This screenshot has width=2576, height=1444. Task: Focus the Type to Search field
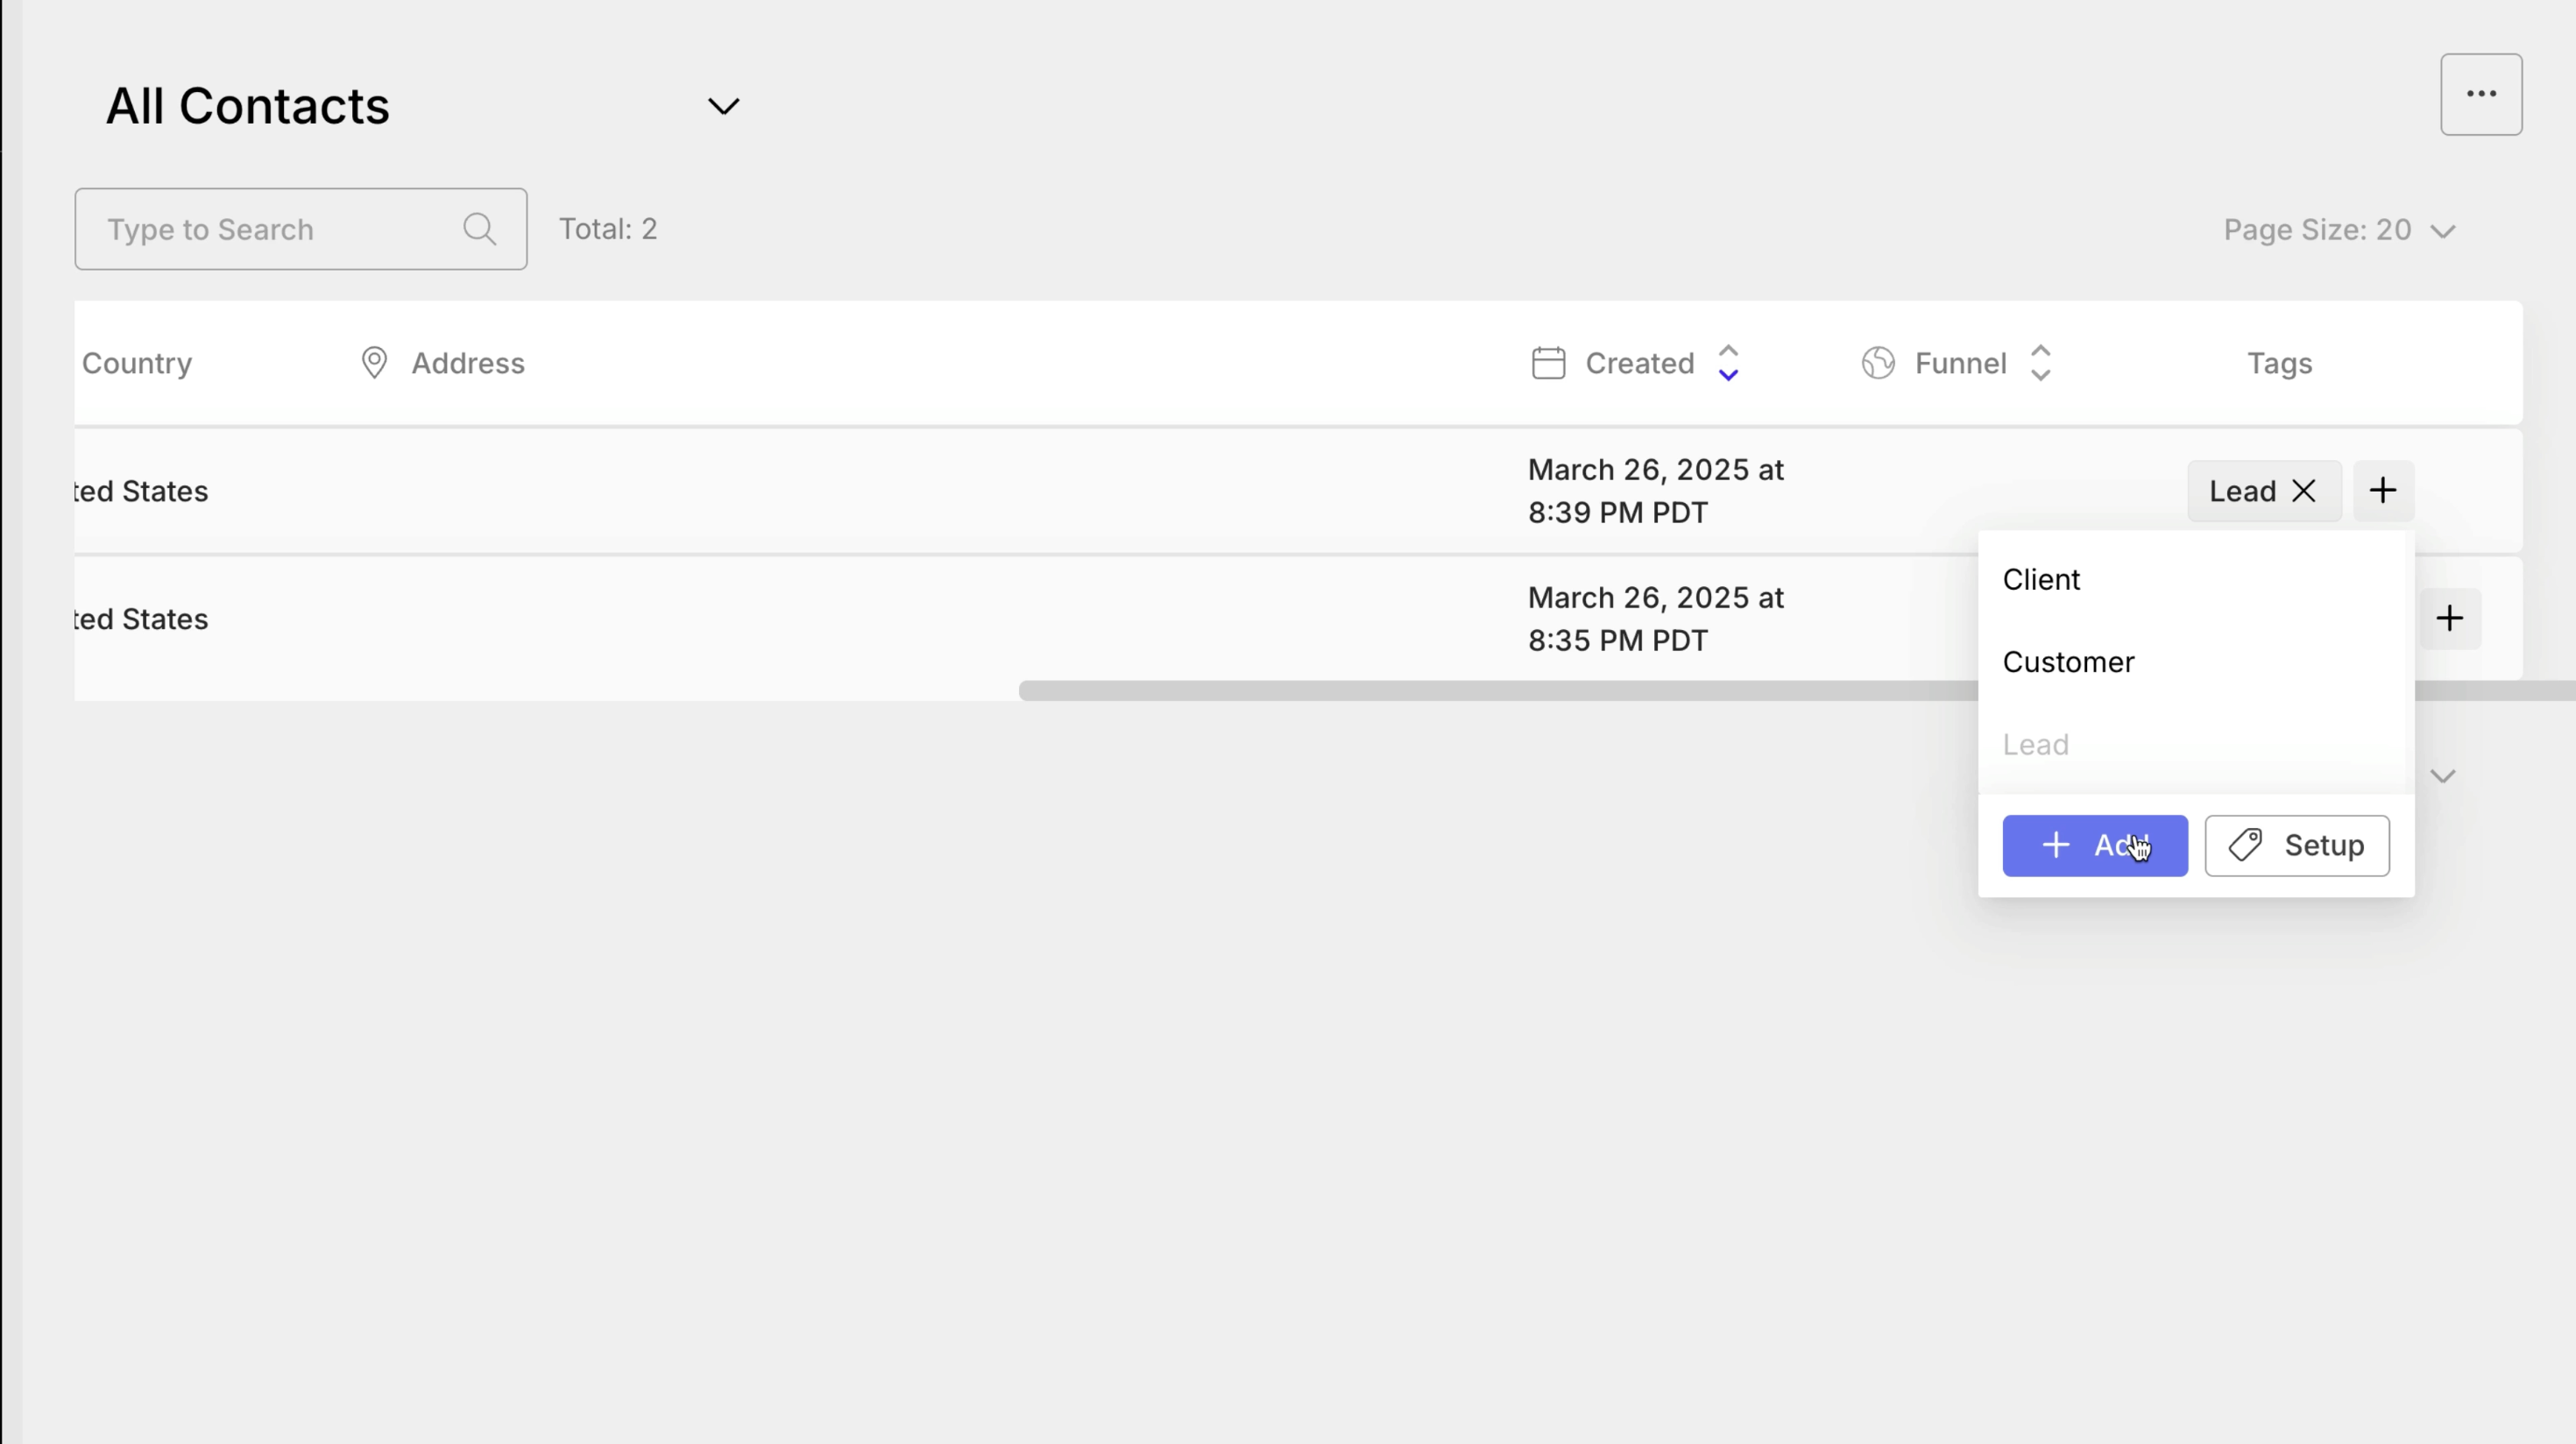tap(270, 229)
